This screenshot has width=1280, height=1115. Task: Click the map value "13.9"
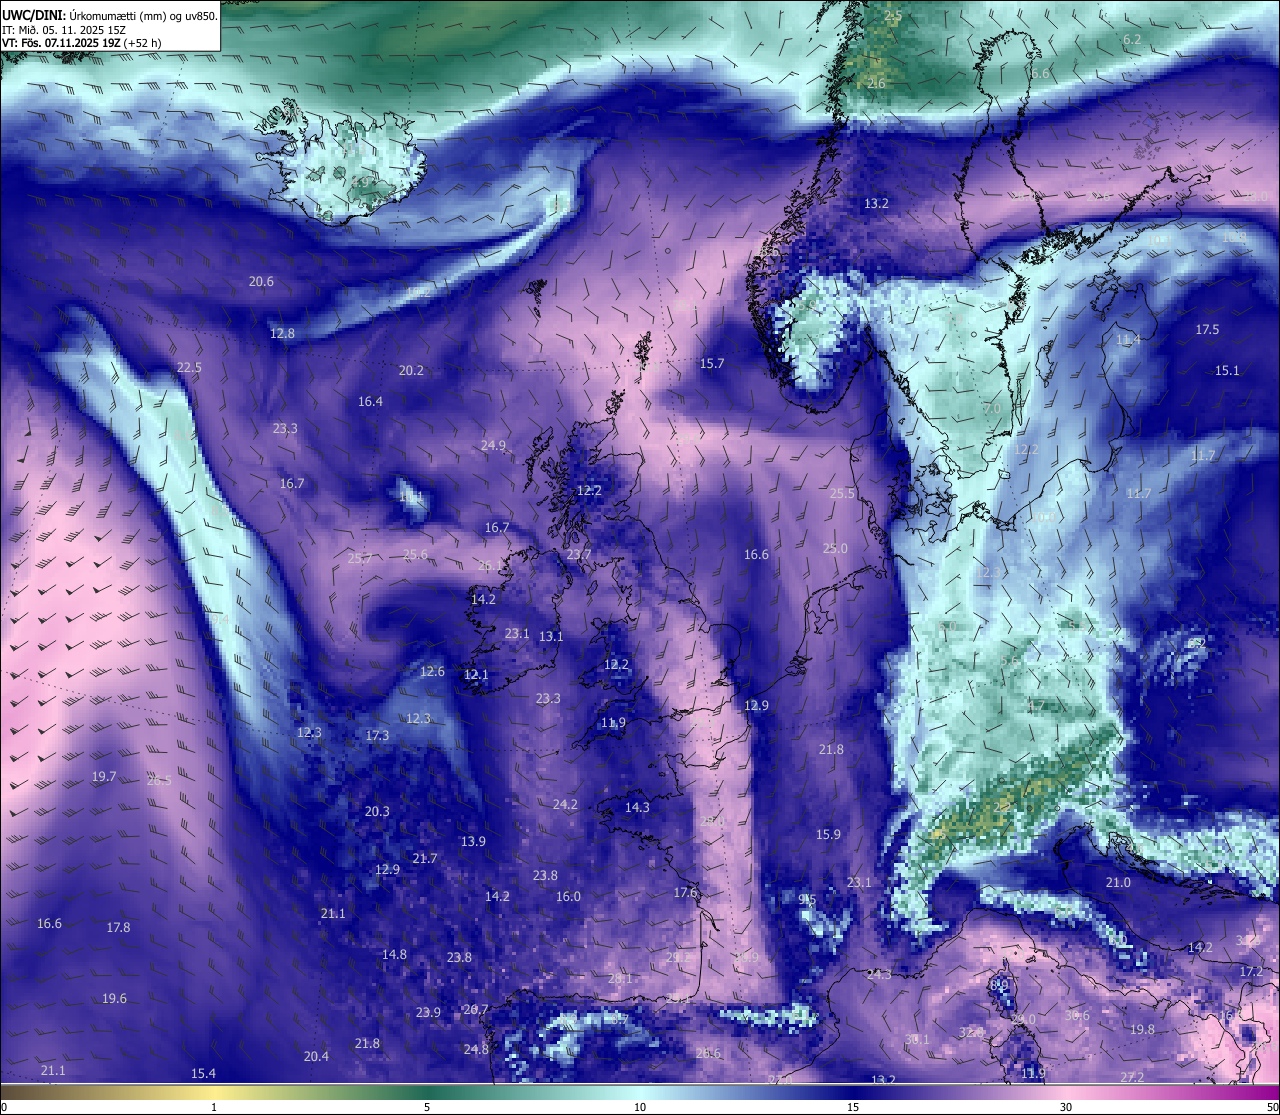coord(473,841)
